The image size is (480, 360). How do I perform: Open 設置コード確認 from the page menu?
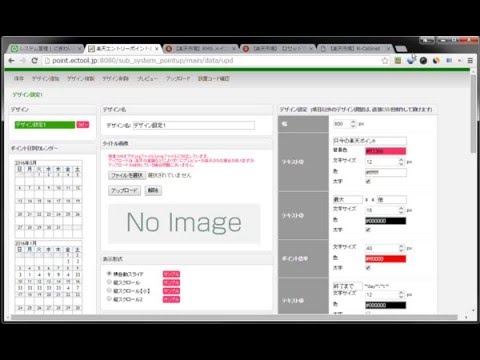(x=214, y=78)
